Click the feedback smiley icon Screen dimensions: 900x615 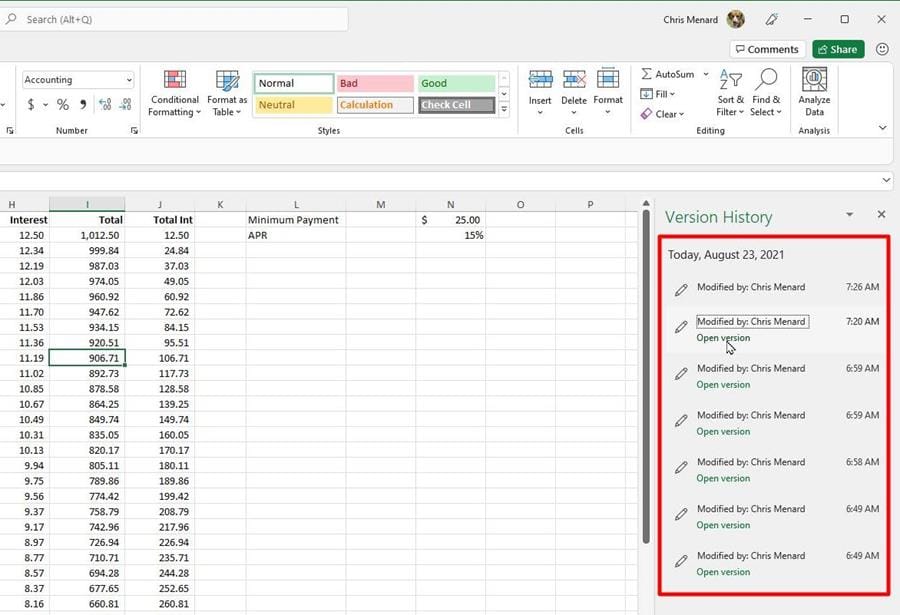[x=881, y=48]
